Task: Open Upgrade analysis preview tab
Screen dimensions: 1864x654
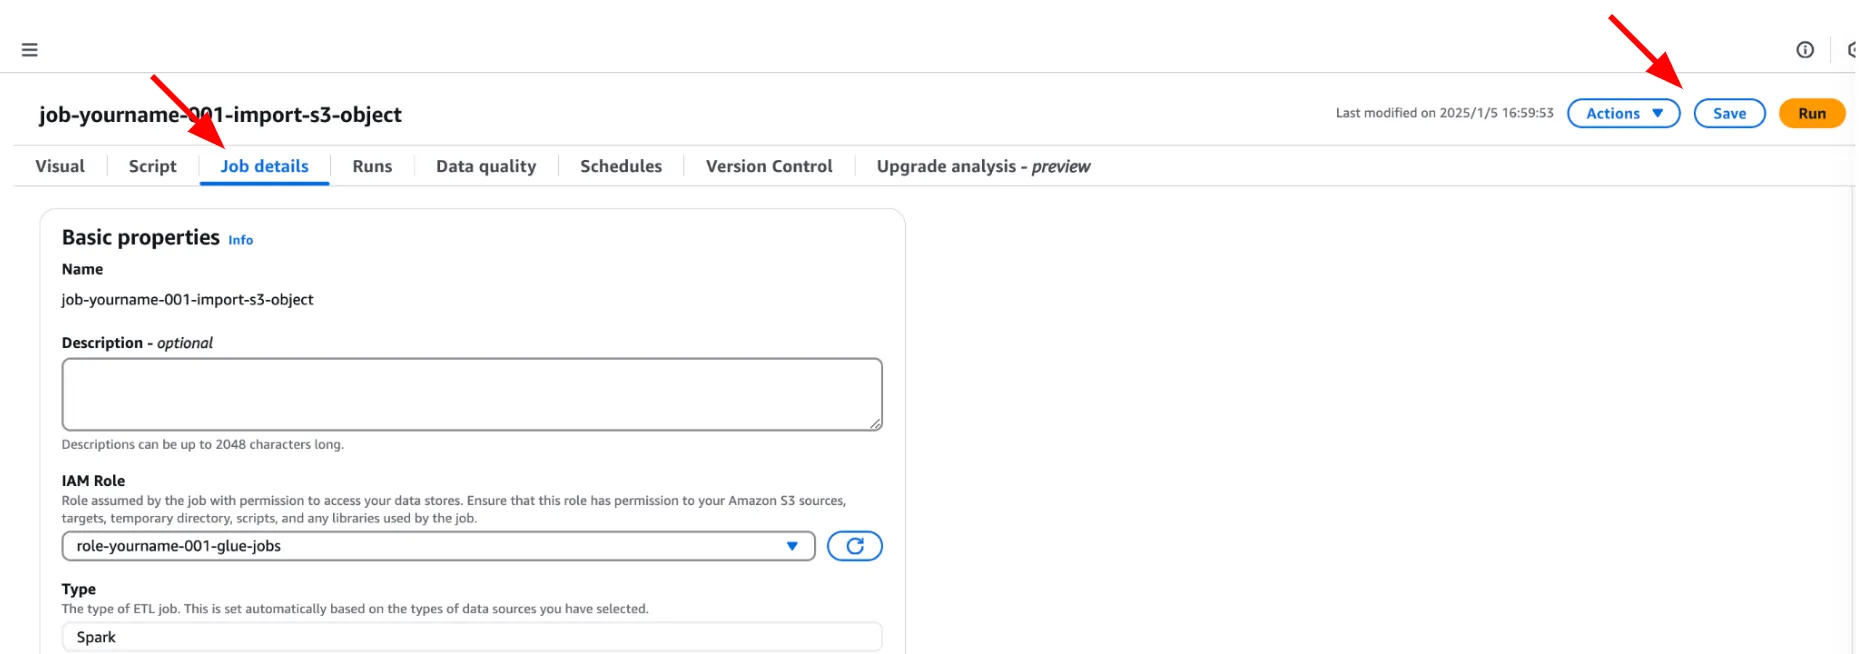Action: tap(983, 166)
